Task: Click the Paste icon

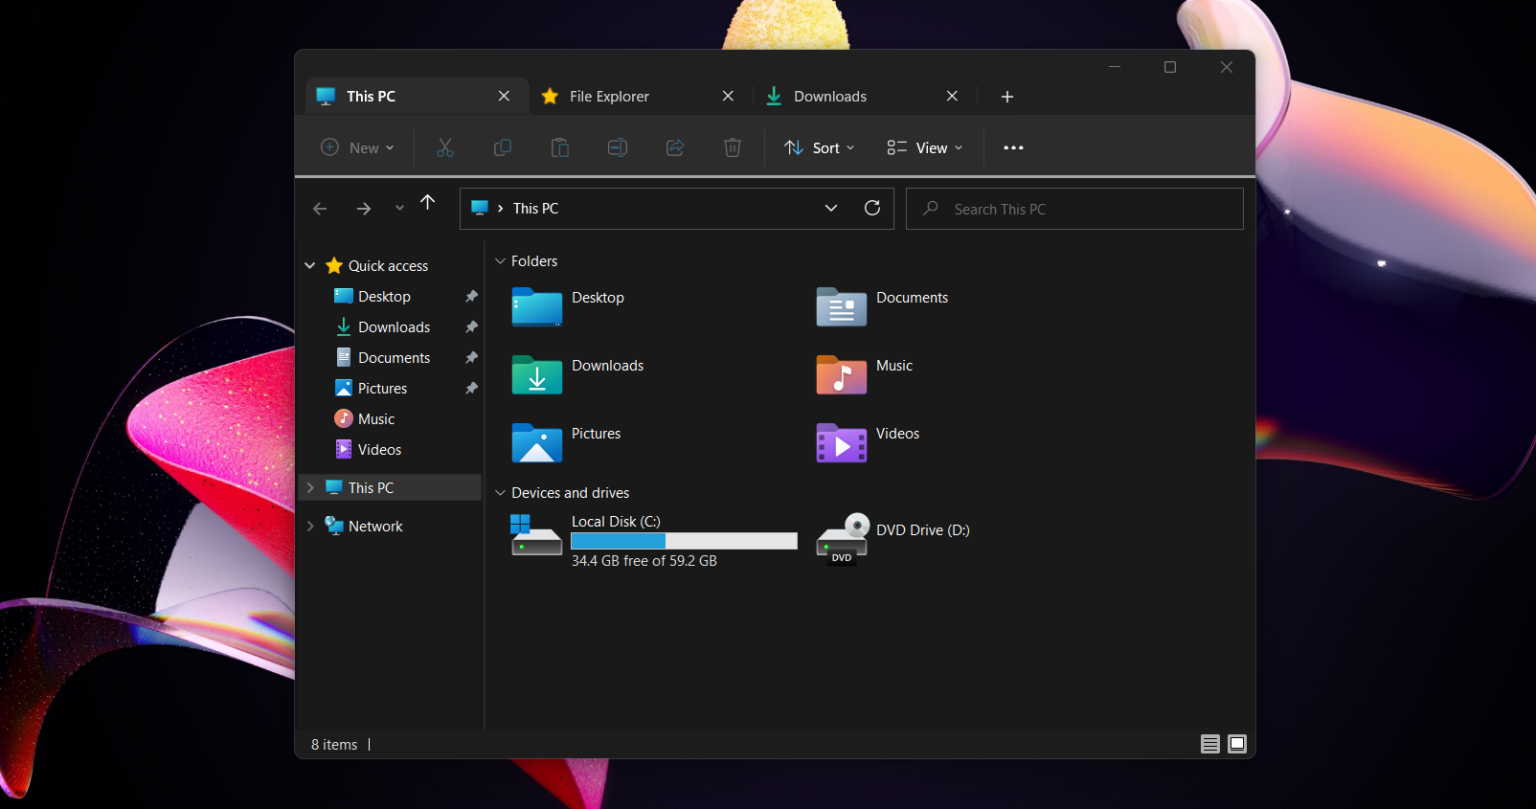Action: [x=559, y=147]
